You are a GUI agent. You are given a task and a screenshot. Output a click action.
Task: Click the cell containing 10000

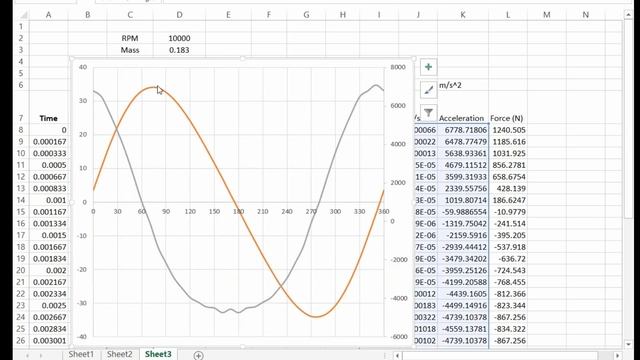tap(179, 38)
